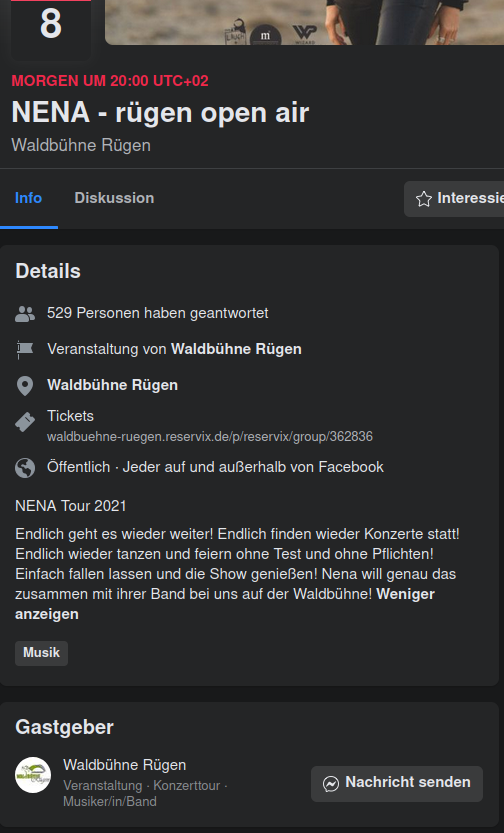Click '529 Personen haben geantwortet'

pos(158,313)
